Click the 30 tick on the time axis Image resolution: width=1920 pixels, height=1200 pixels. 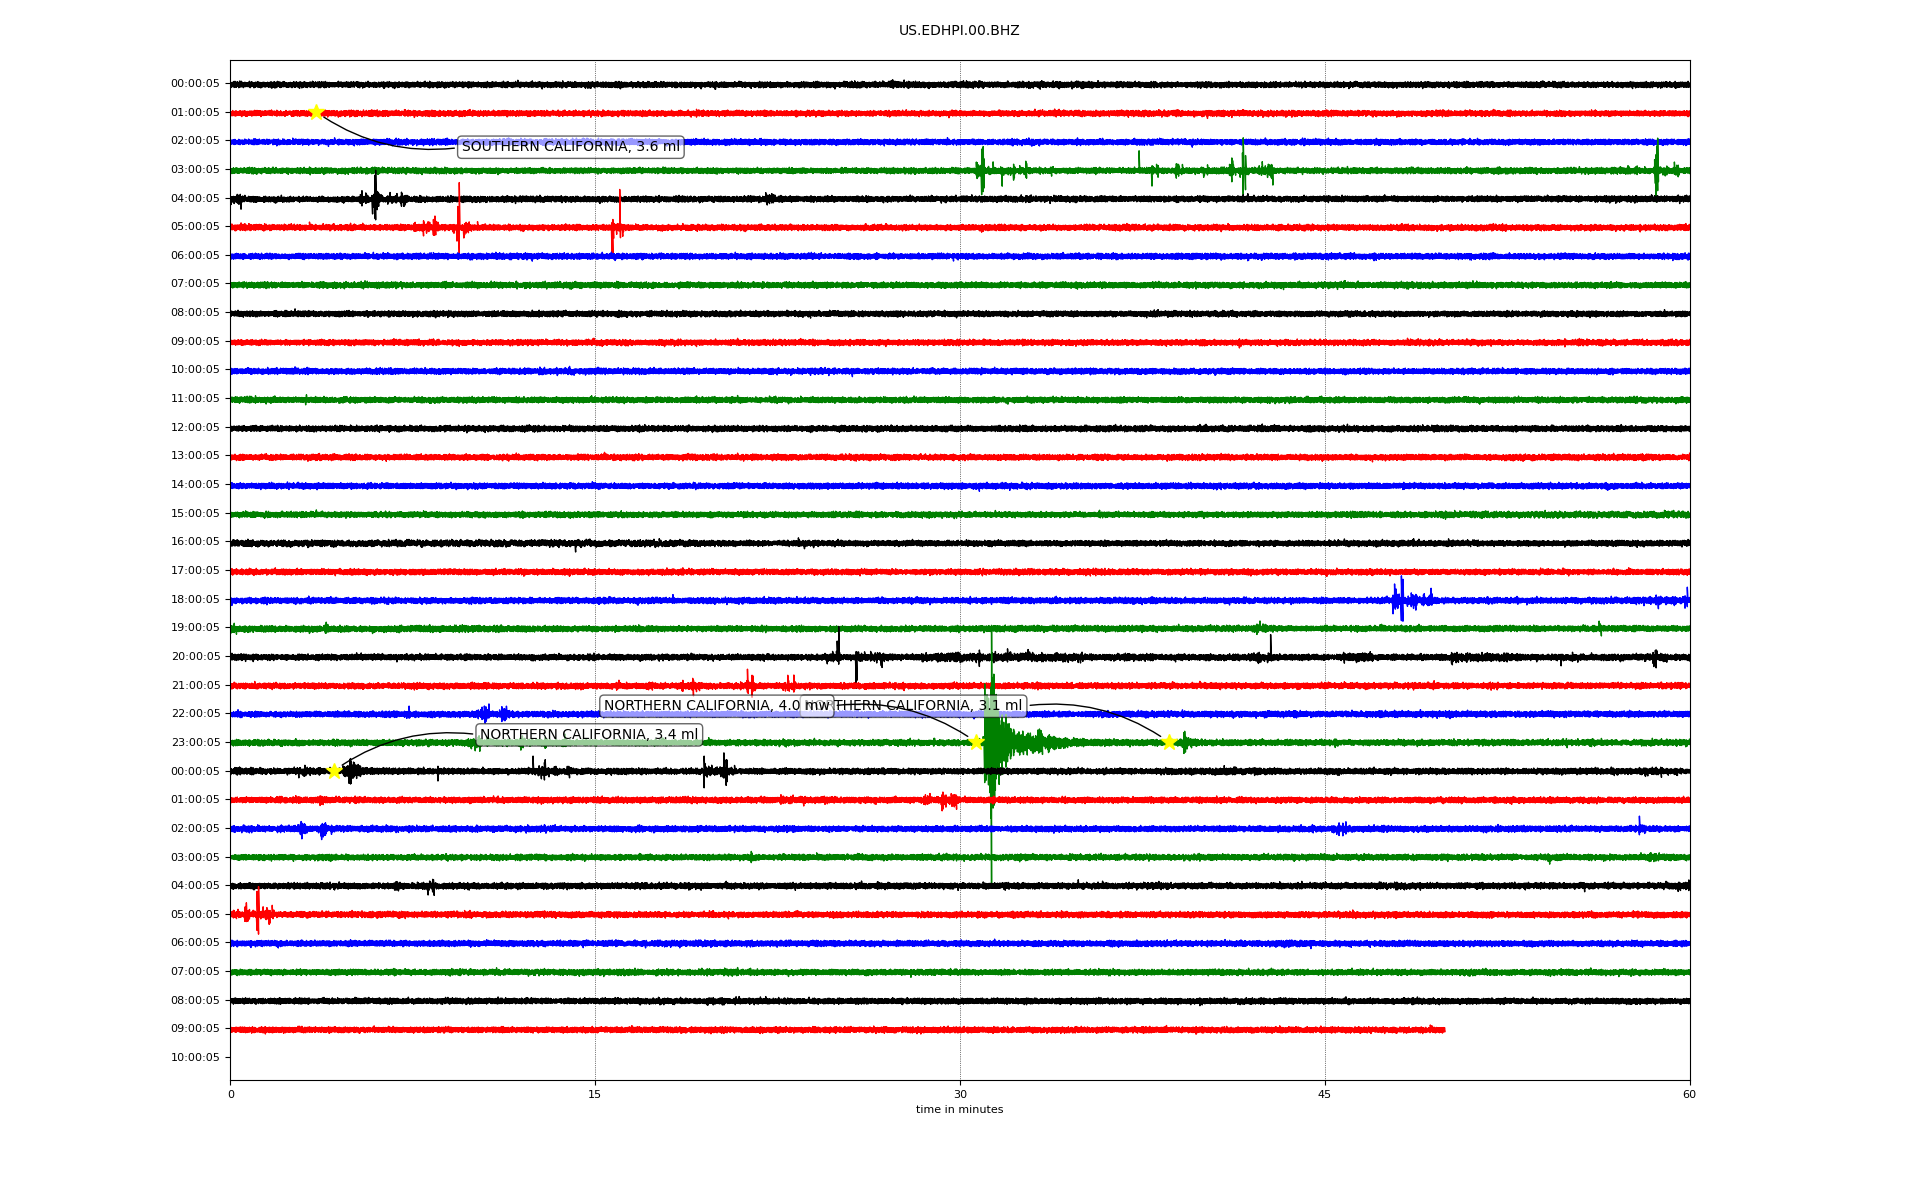click(x=960, y=1094)
